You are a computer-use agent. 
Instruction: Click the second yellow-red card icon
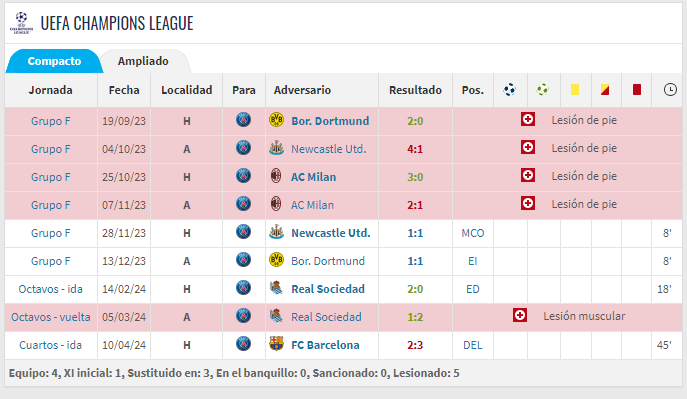(x=605, y=90)
